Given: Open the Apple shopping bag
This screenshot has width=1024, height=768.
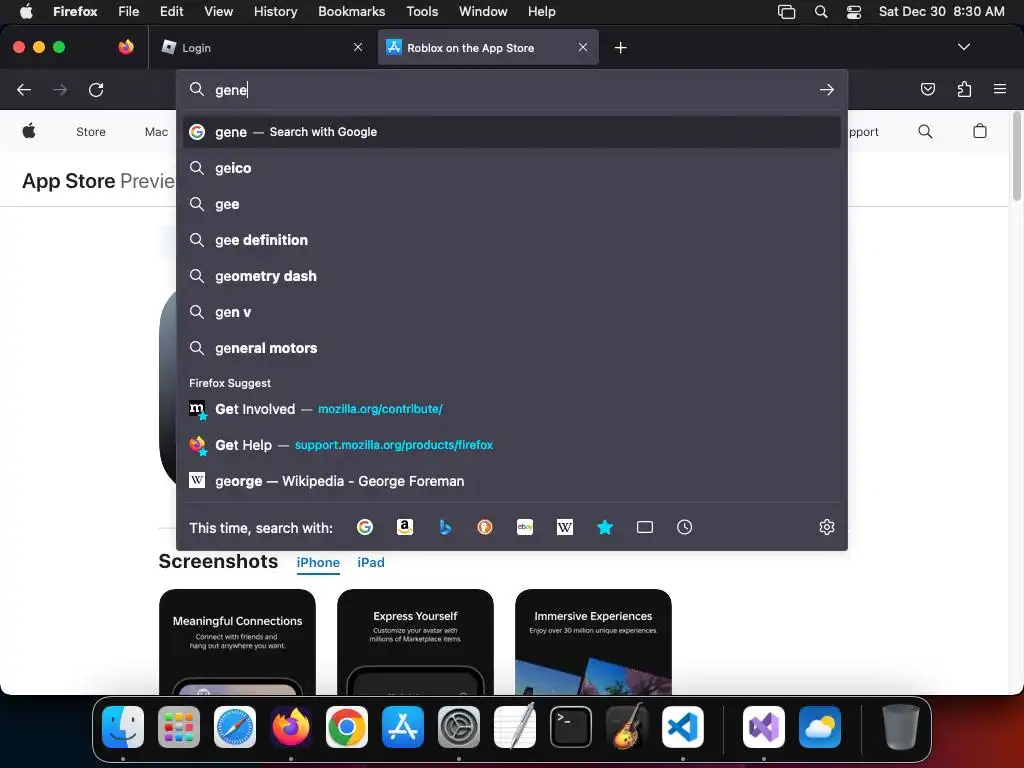Looking at the screenshot, I should (980, 131).
